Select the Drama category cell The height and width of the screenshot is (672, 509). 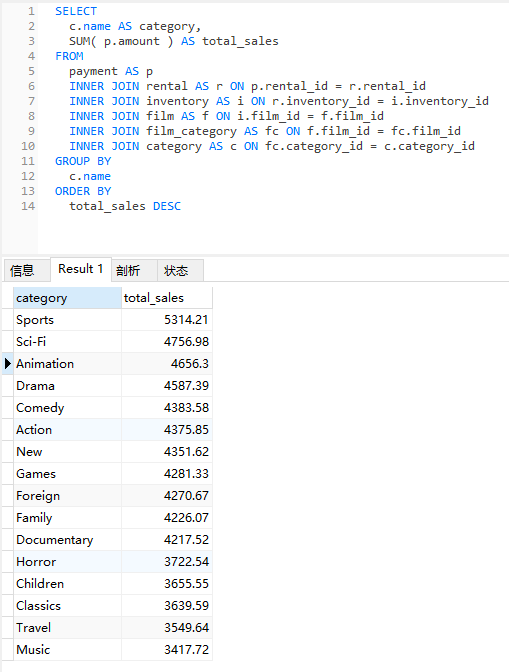pyautogui.click(x=67, y=386)
